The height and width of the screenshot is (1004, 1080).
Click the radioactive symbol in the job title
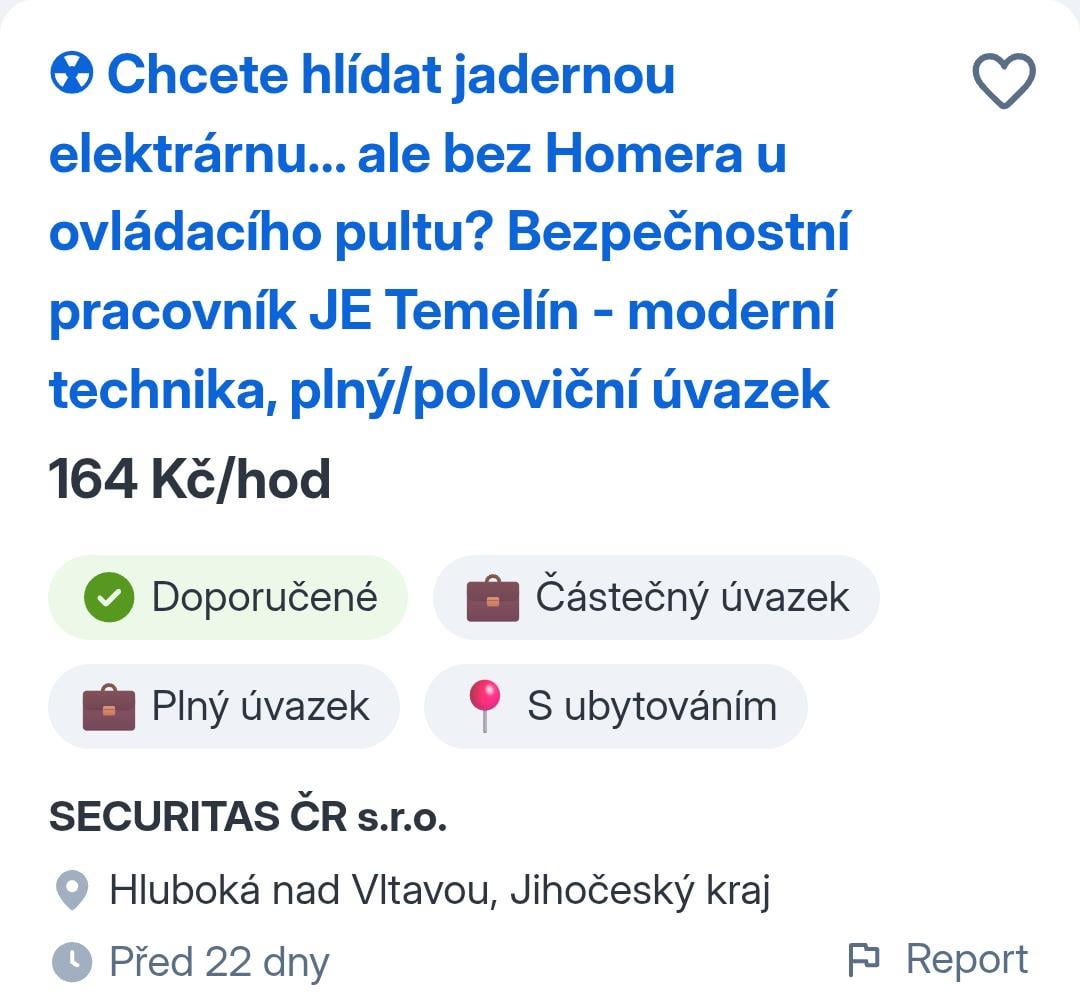click(x=70, y=73)
